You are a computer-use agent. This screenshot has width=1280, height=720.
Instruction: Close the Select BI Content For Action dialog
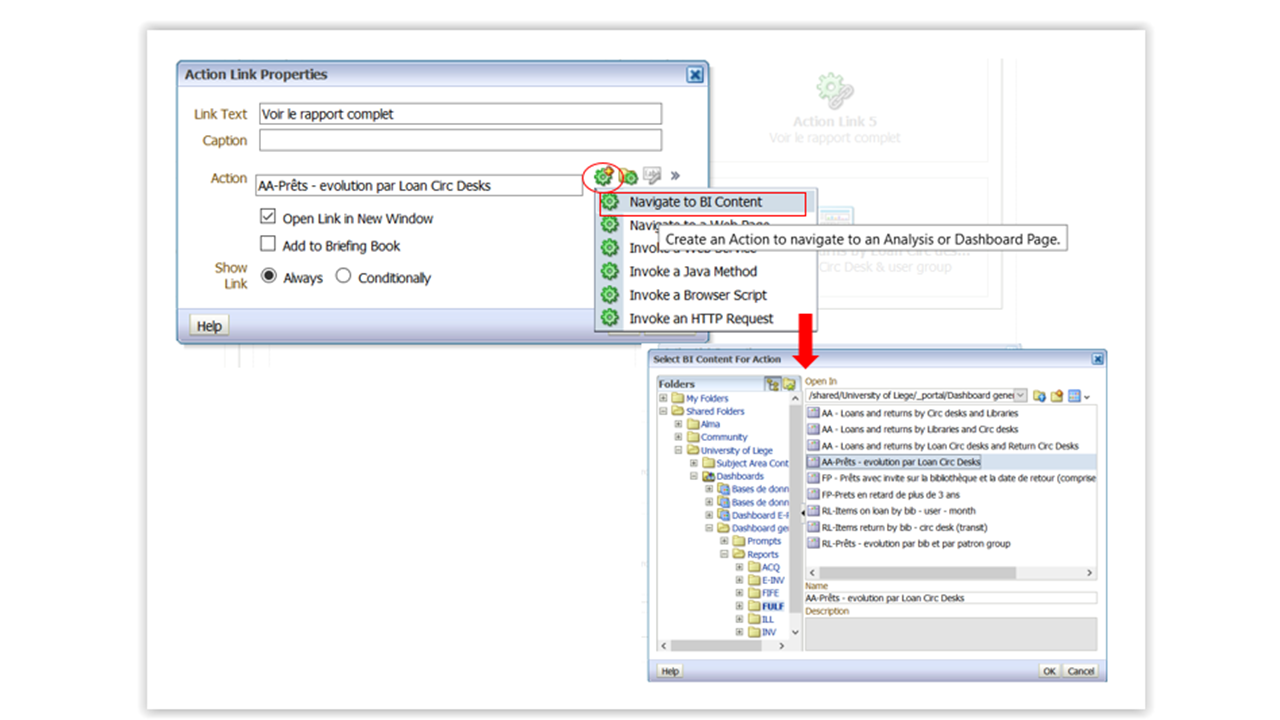1097,358
